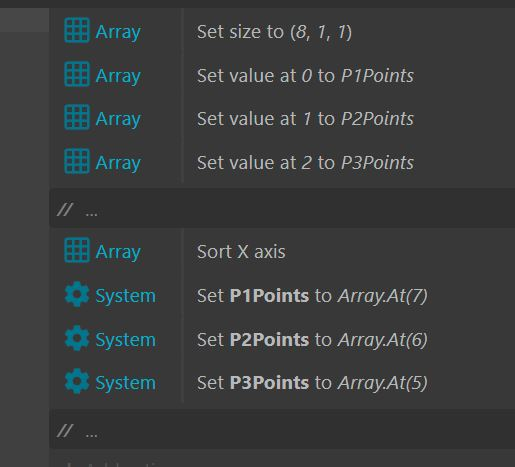Image resolution: width=515 pixels, height=467 pixels.
Task: Select 'Set P2Points to Array.At(6)' action
Action: (x=312, y=340)
